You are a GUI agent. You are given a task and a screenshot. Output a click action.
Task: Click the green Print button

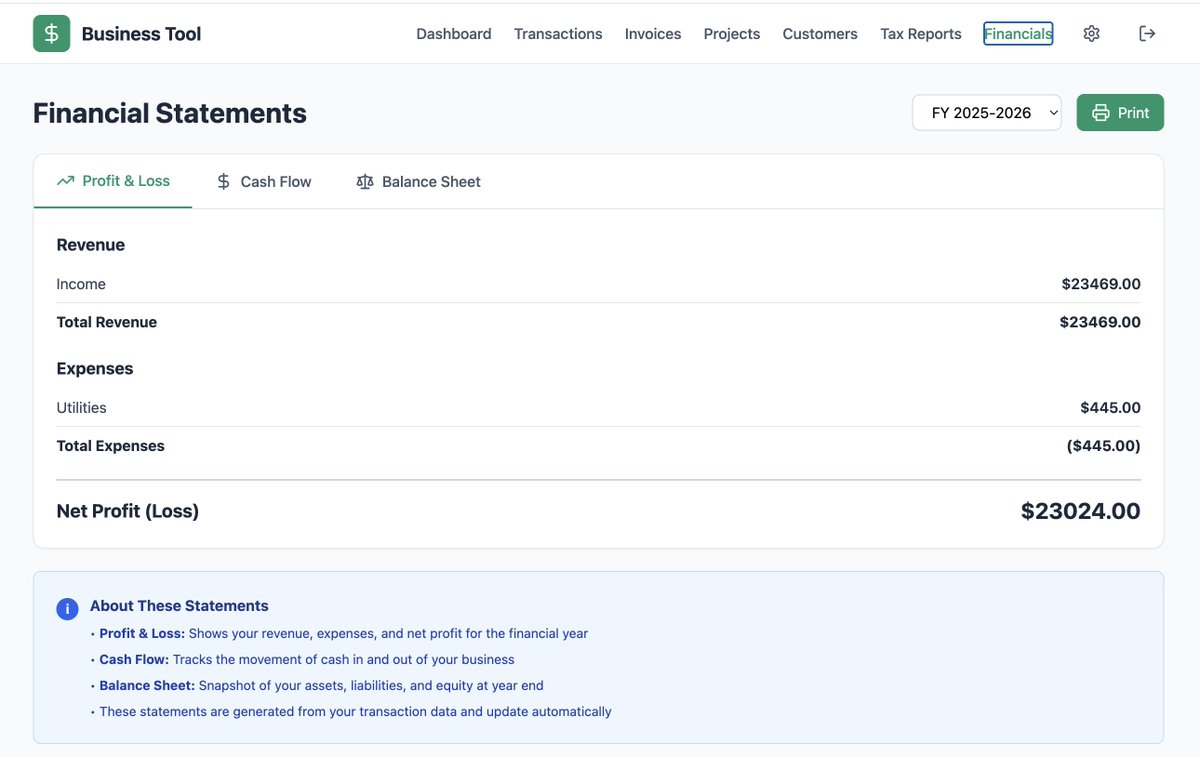coord(1120,113)
